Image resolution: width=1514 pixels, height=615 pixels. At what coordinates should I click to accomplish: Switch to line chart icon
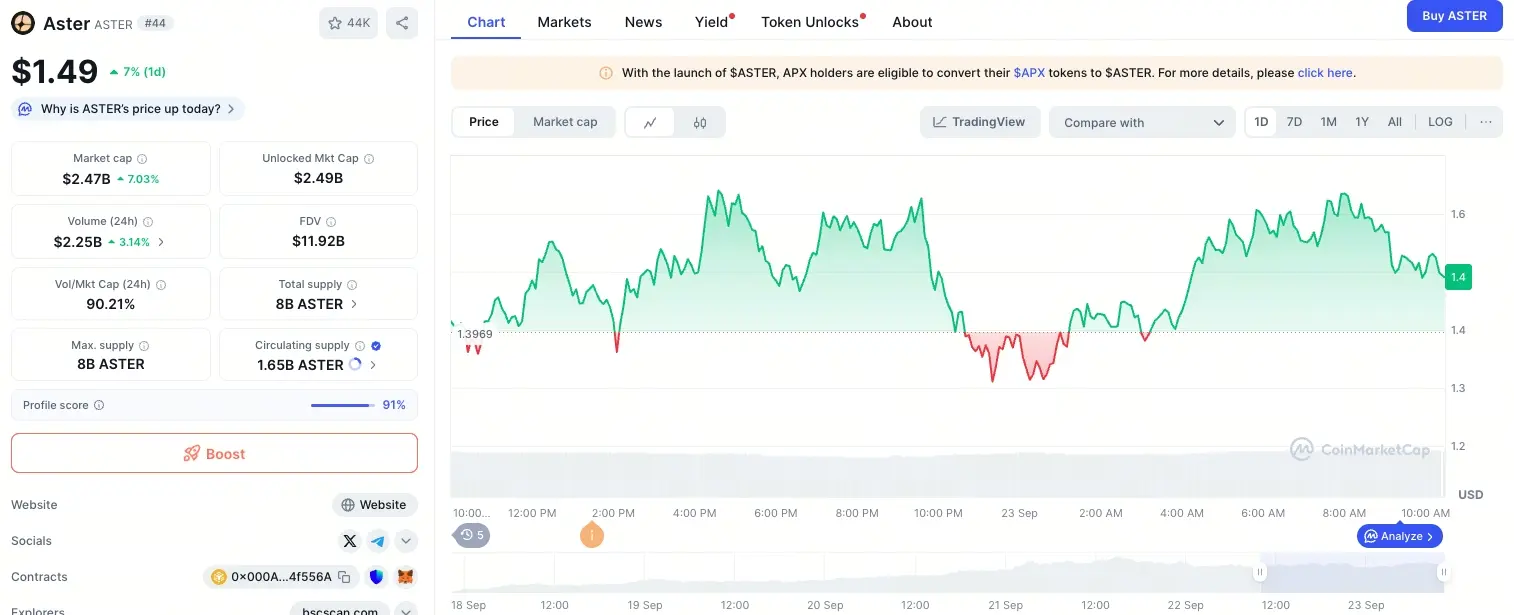click(x=650, y=123)
